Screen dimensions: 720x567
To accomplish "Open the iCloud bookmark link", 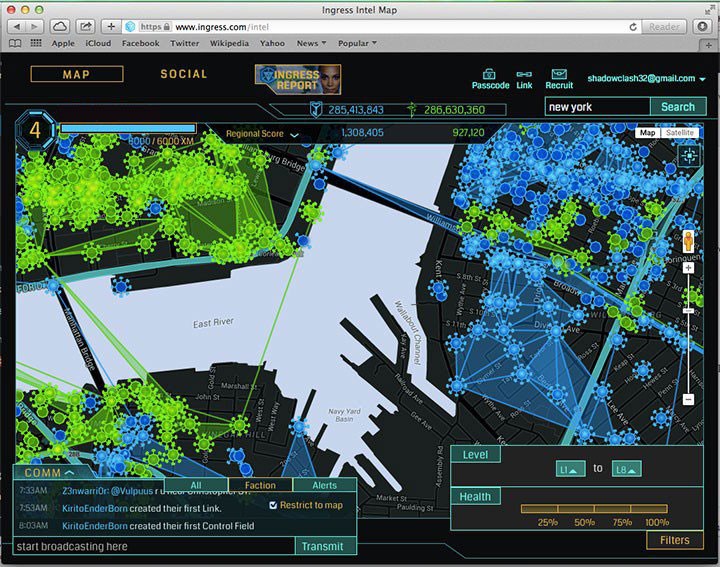I will [x=98, y=43].
